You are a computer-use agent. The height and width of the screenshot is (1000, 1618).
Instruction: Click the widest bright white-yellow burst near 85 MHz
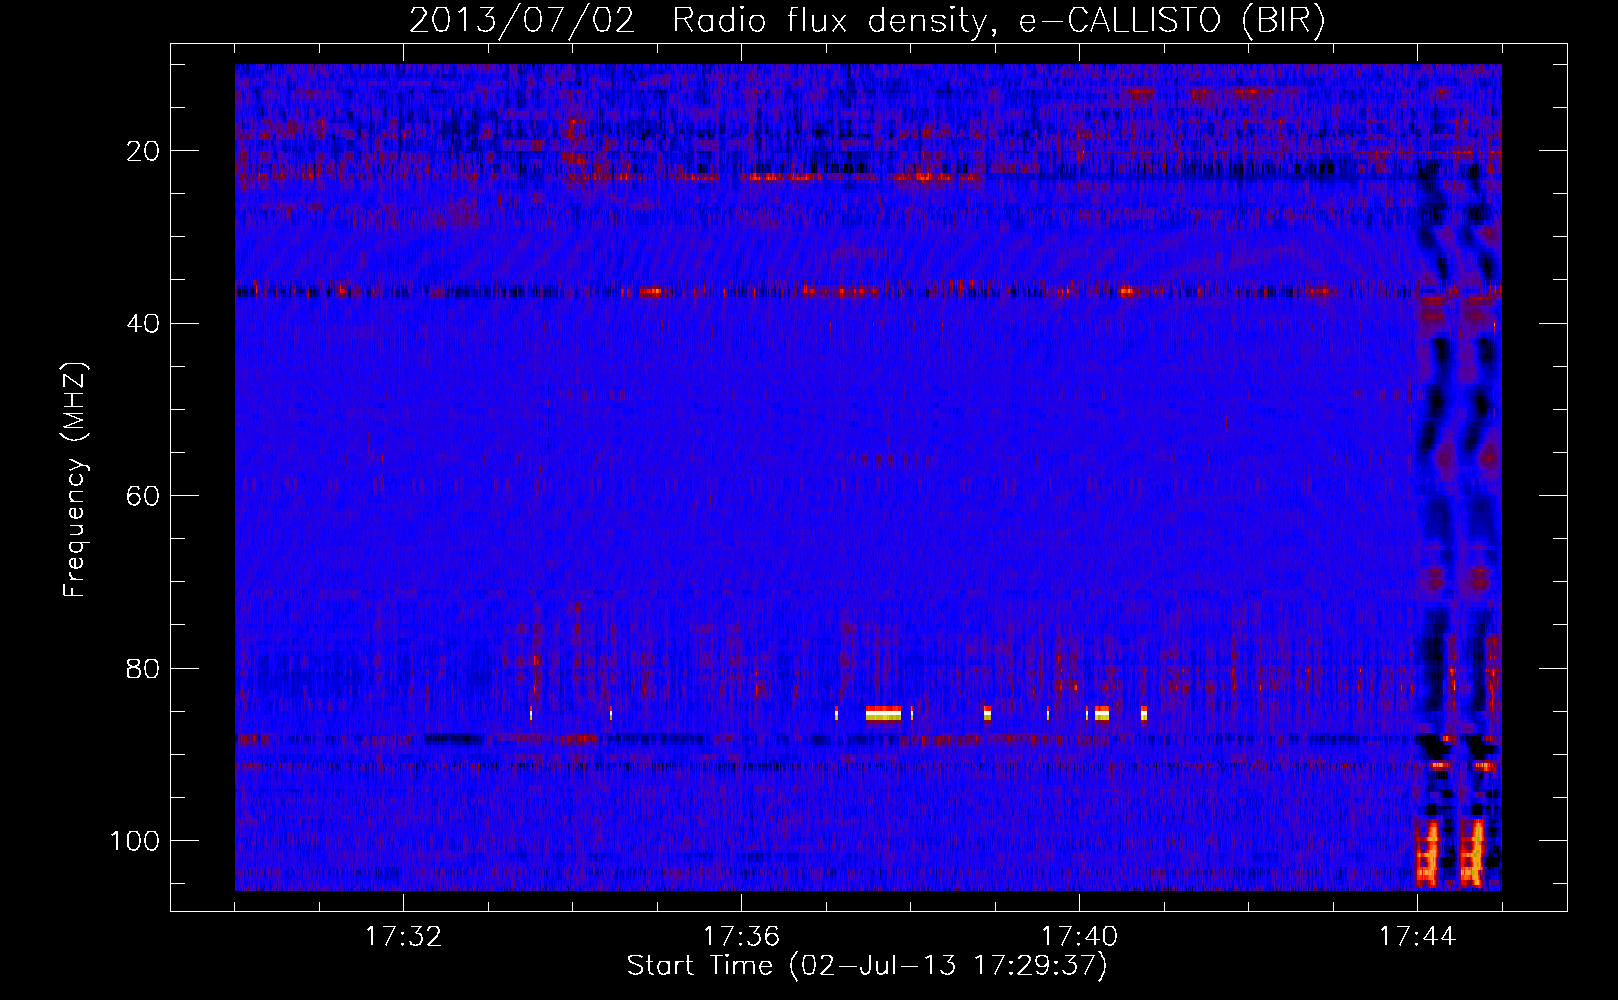[x=883, y=714]
